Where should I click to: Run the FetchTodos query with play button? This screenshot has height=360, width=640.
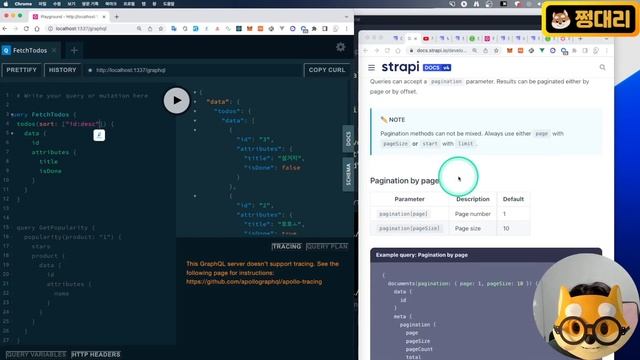click(x=176, y=100)
